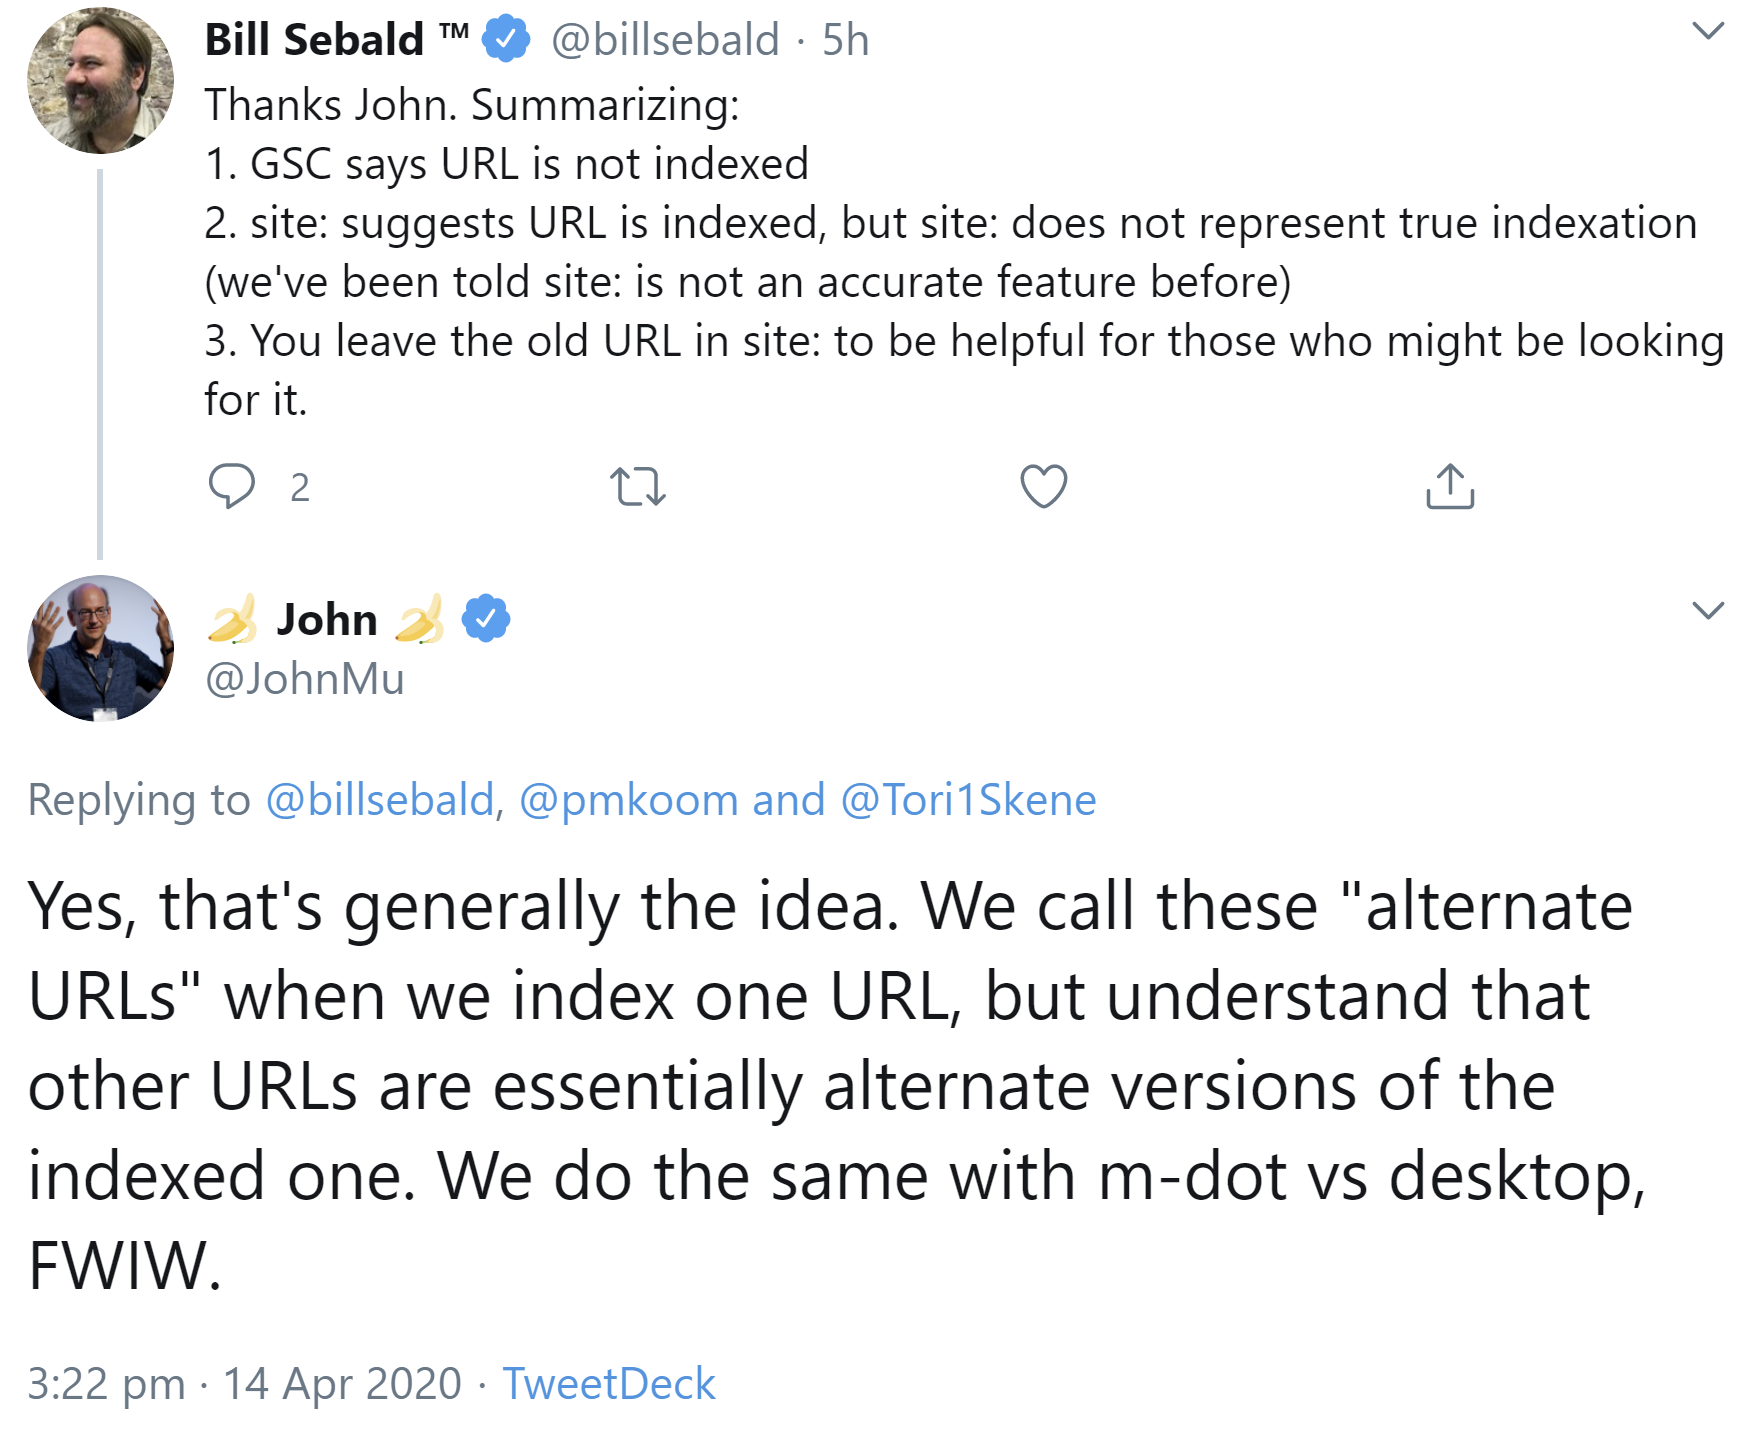Click the reply count showing 2
This screenshot has width=1753, height=1432.
click(x=297, y=489)
